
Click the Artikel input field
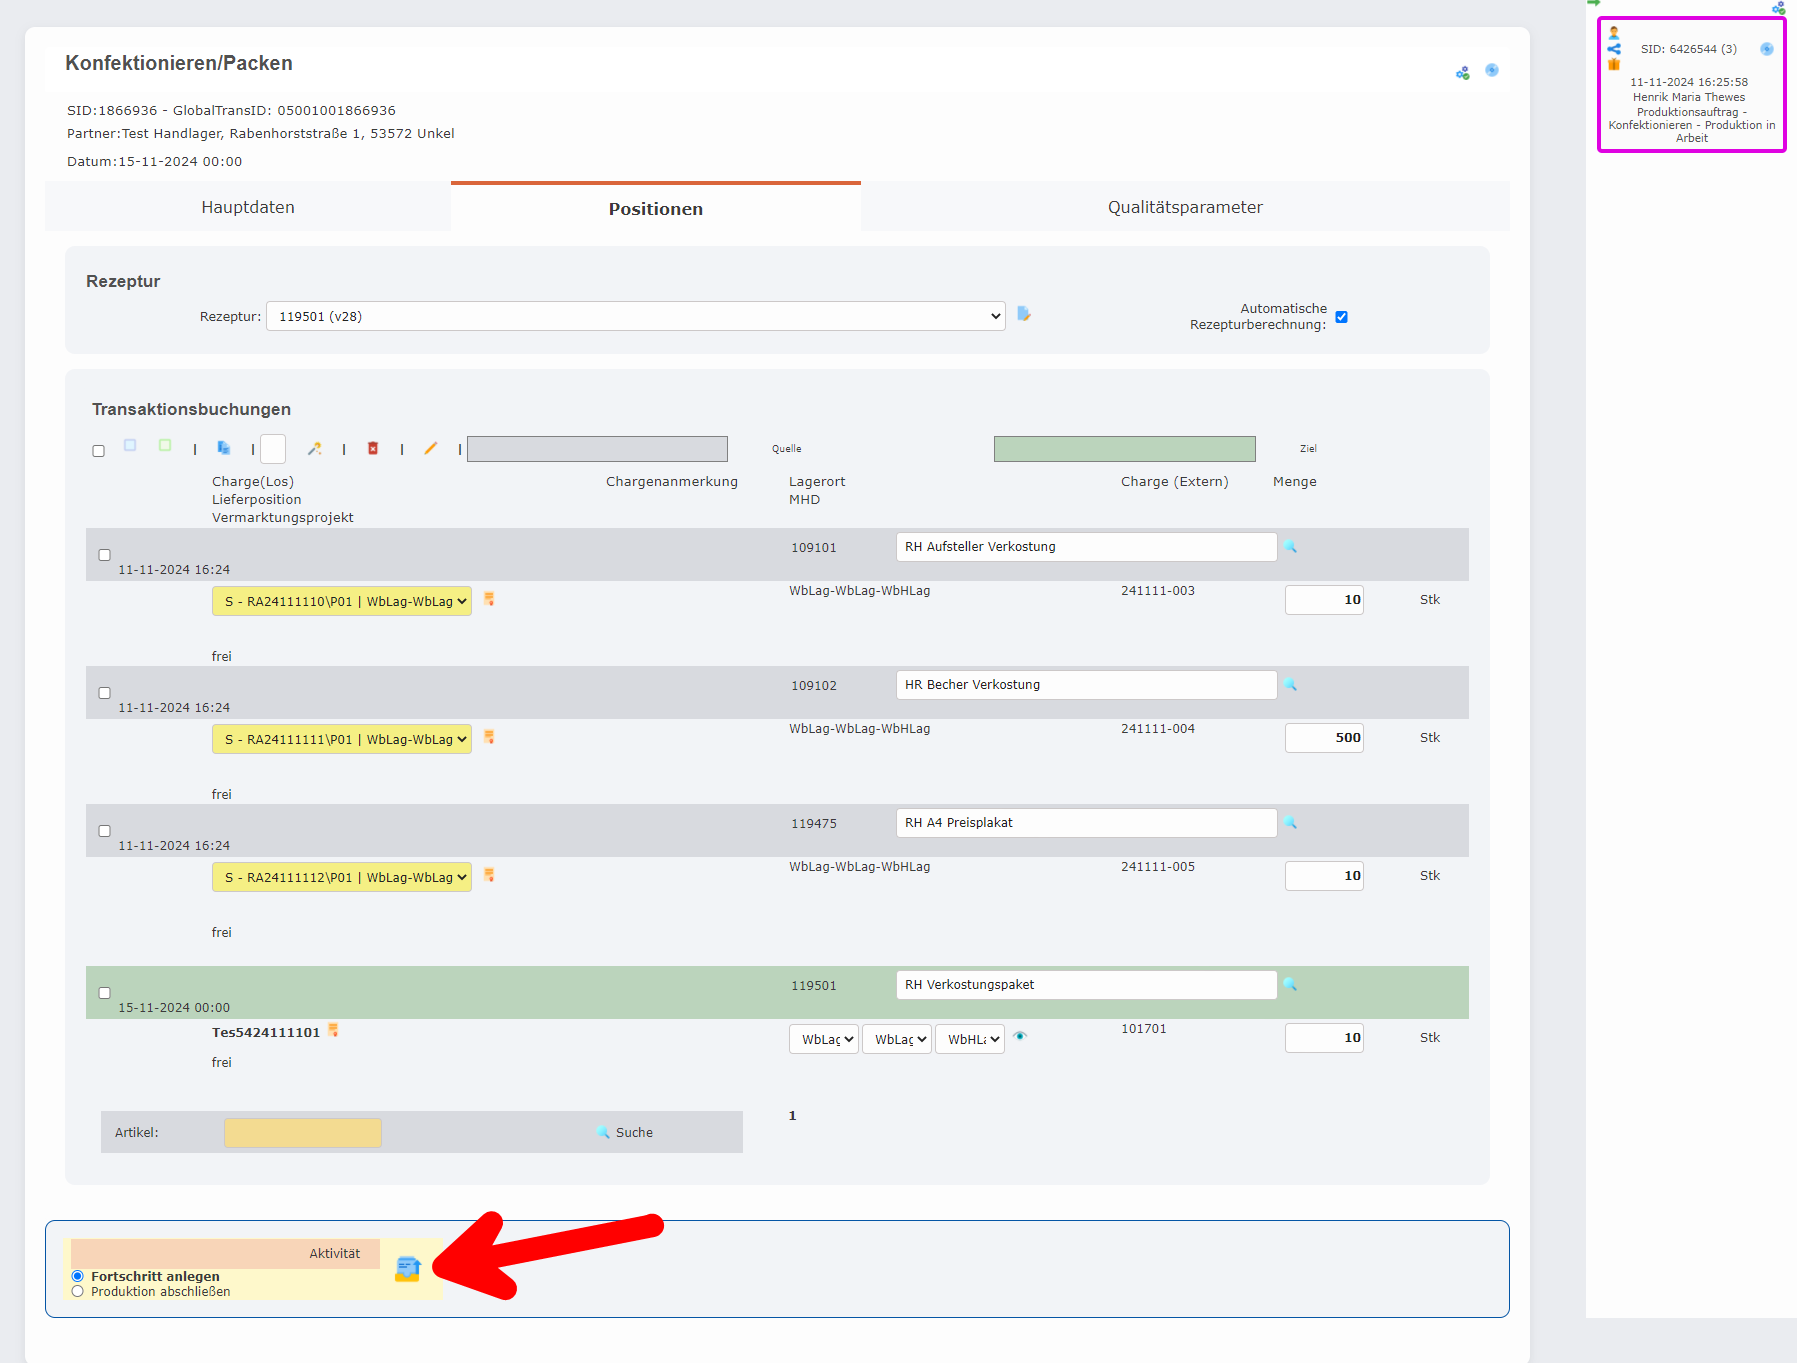point(303,1133)
